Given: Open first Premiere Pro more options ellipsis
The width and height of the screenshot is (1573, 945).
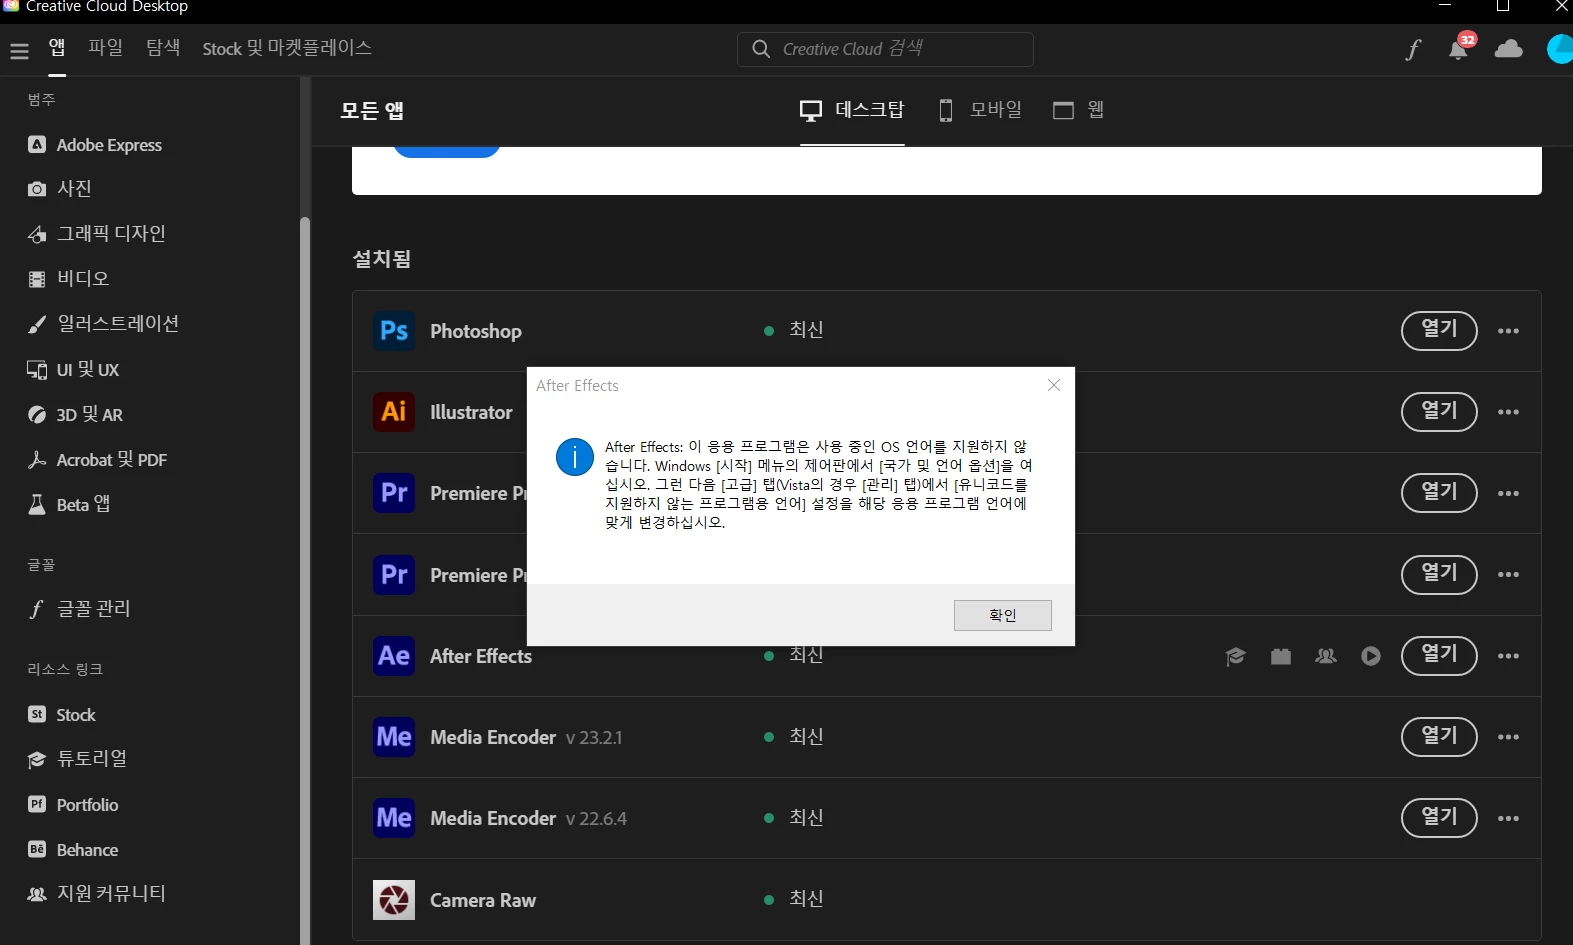Looking at the screenshot, I should click(1508, 493).
